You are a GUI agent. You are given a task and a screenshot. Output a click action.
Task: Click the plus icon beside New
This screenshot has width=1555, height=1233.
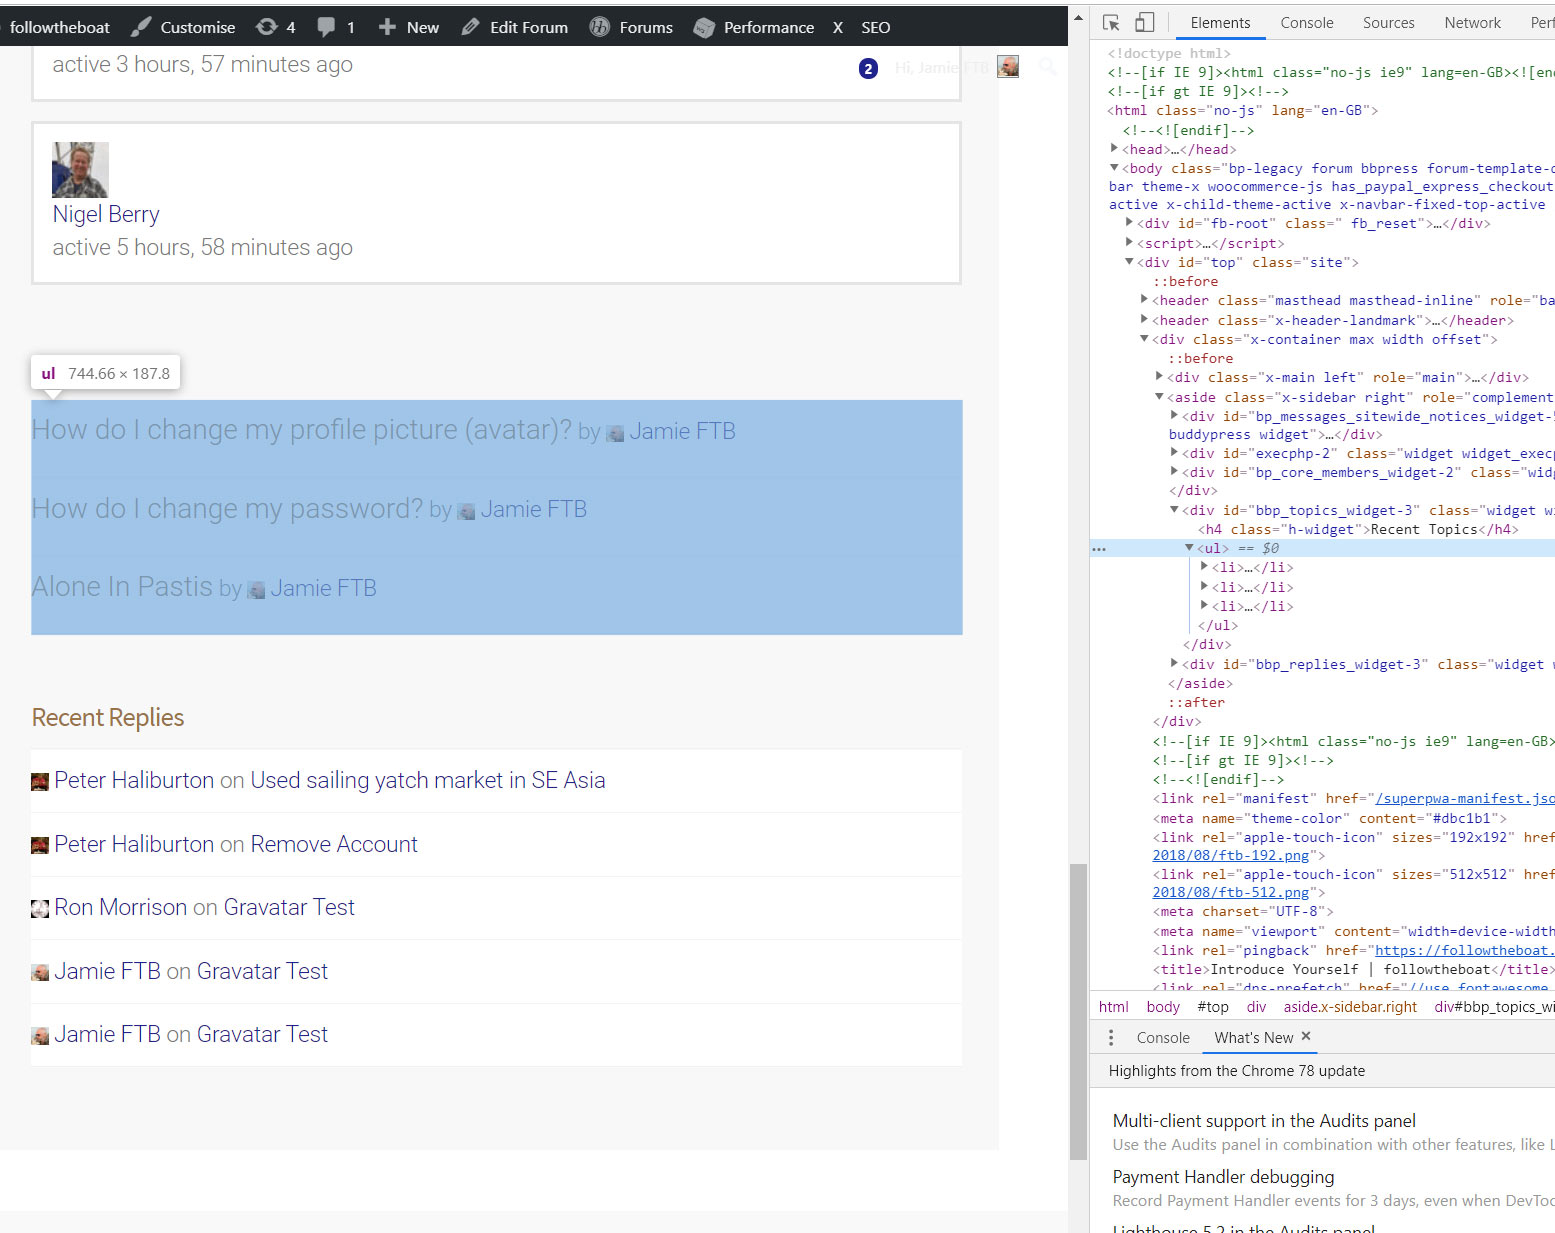[387, 27]
